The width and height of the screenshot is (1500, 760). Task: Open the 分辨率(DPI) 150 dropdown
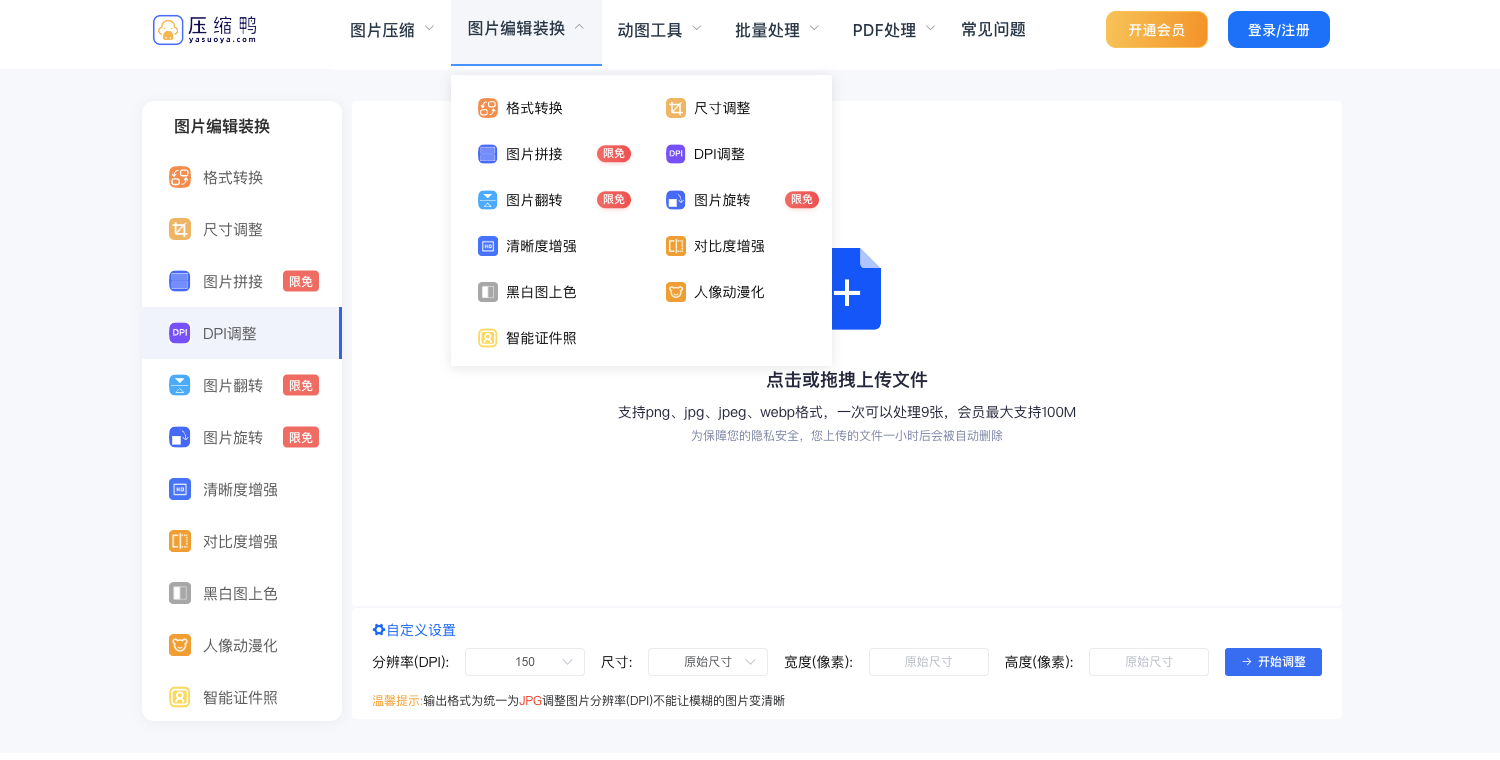coord(525,662)
